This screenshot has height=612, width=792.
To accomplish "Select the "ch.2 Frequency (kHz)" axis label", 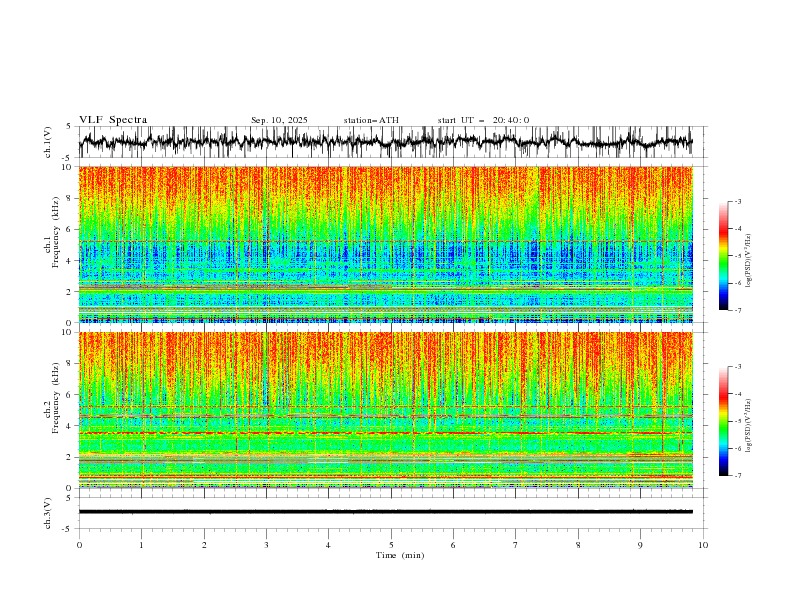I will pos(52,398).
